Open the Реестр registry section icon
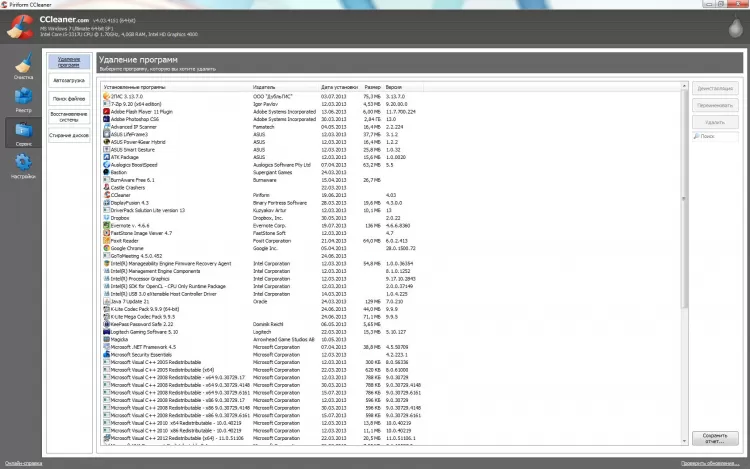 [23, 97]
